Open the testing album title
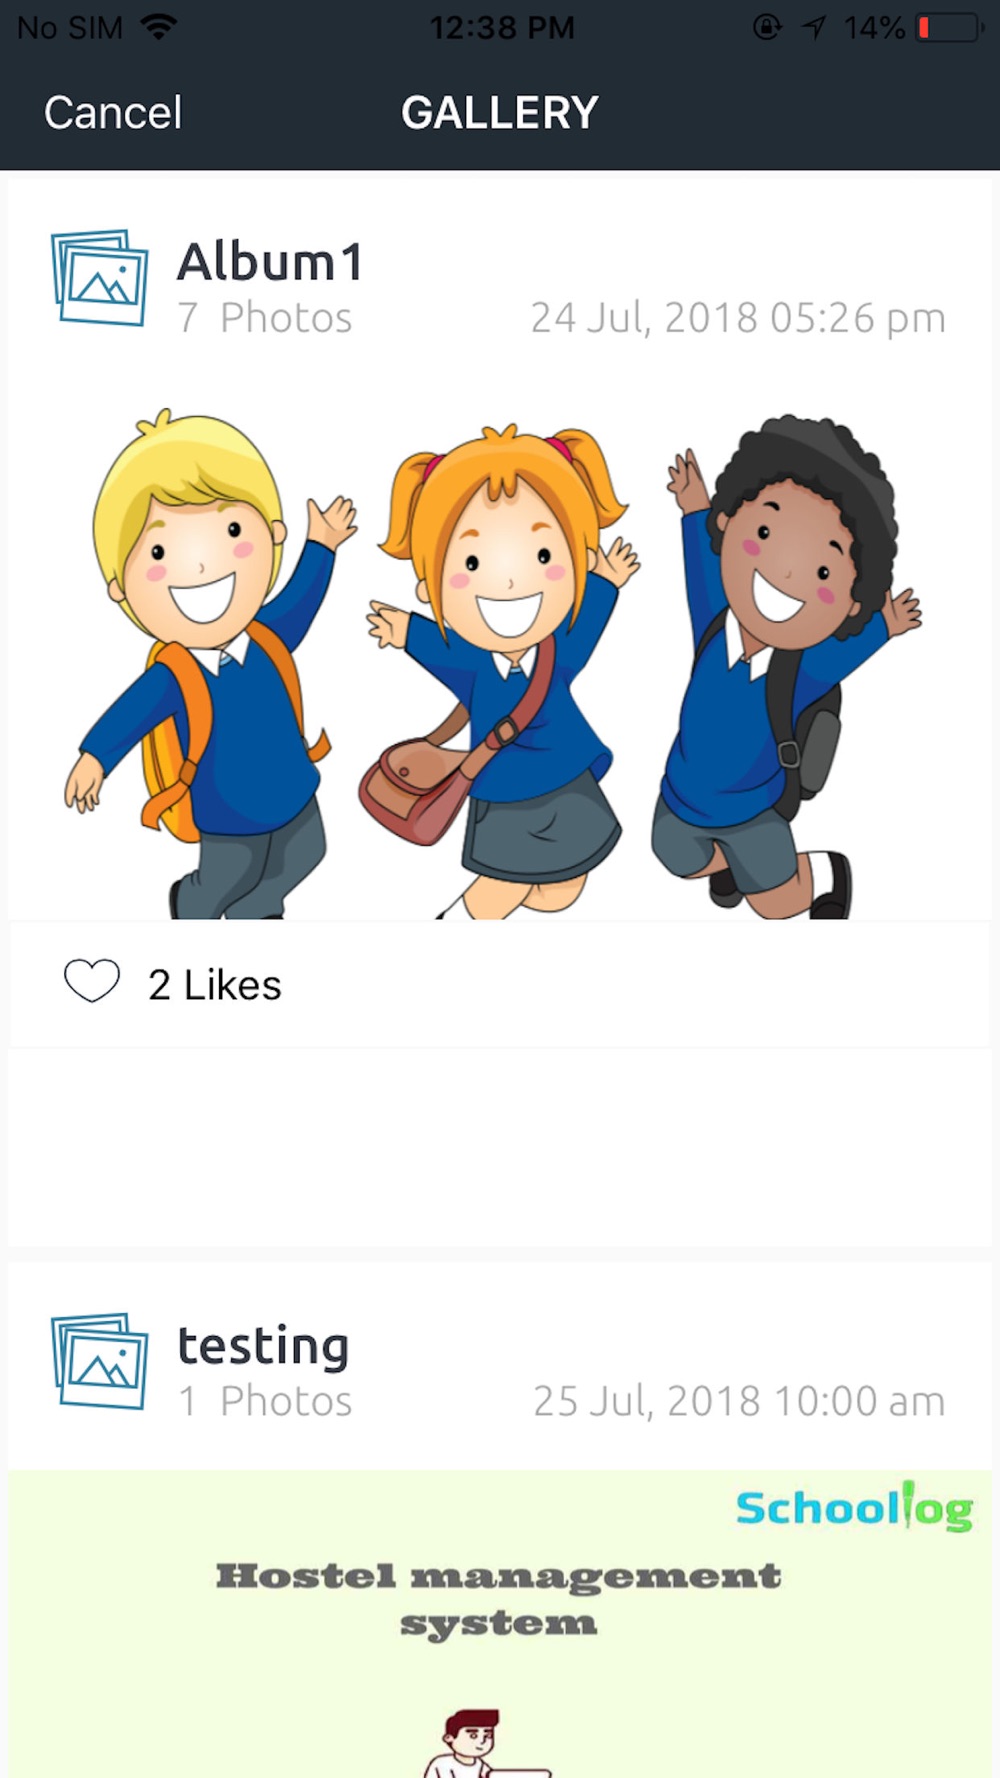This screenshot has width=1000, height=1778. coord(263,1346)
